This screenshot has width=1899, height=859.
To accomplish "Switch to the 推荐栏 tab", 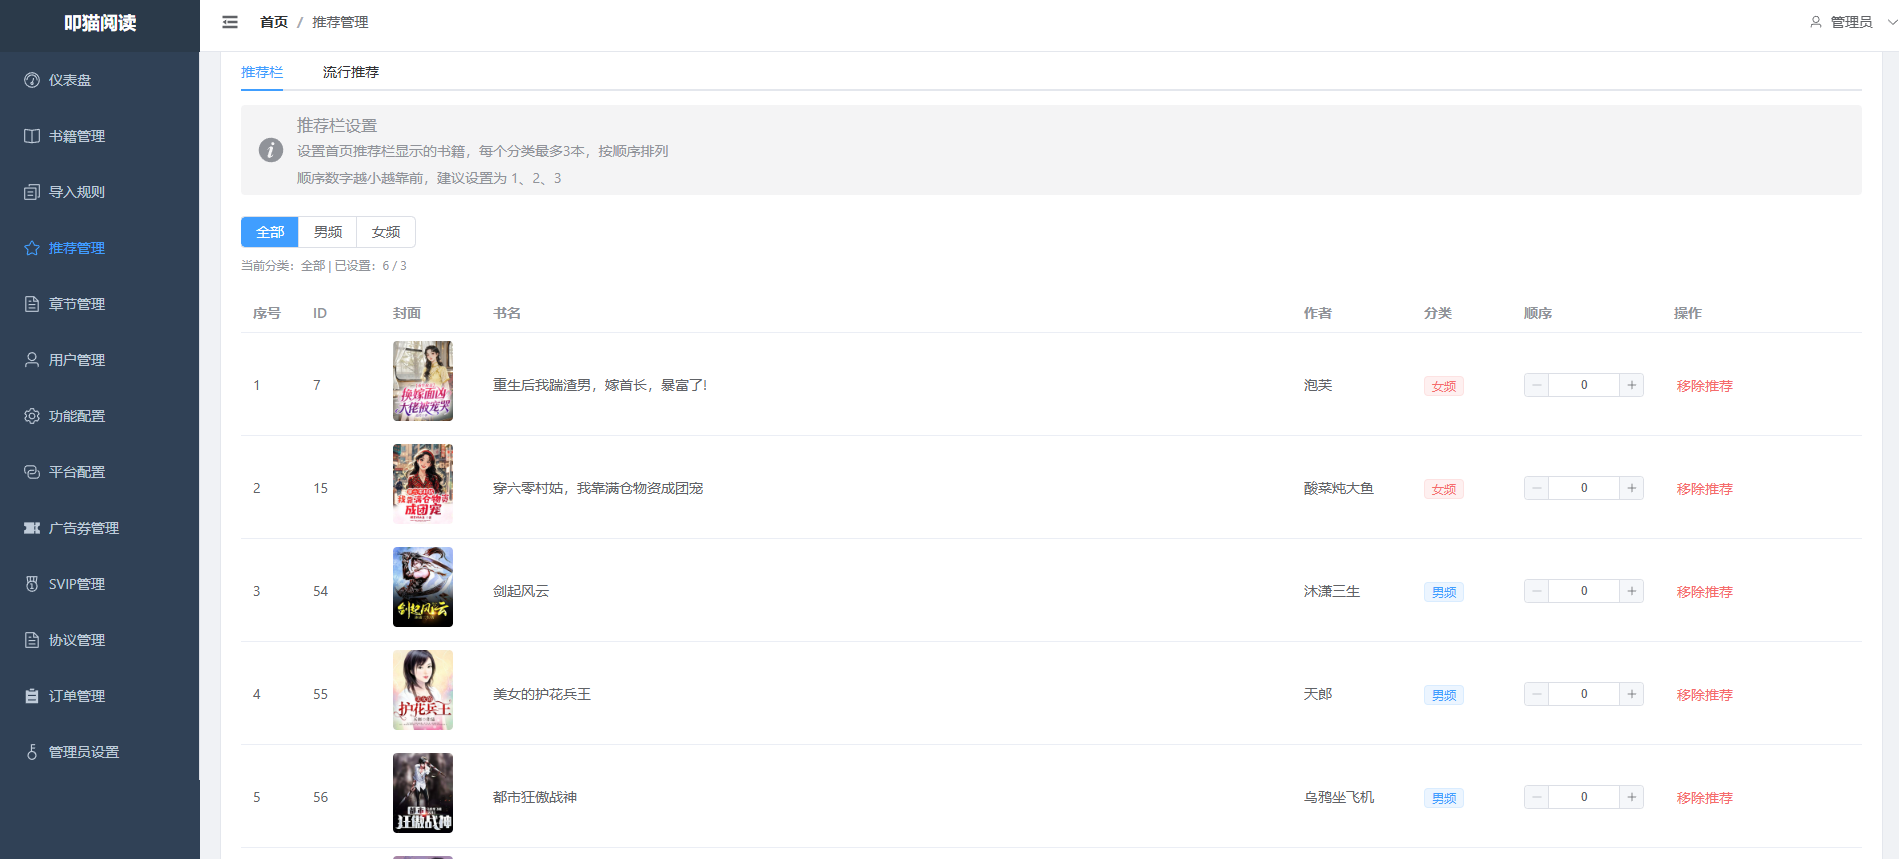I will (262, 72).
